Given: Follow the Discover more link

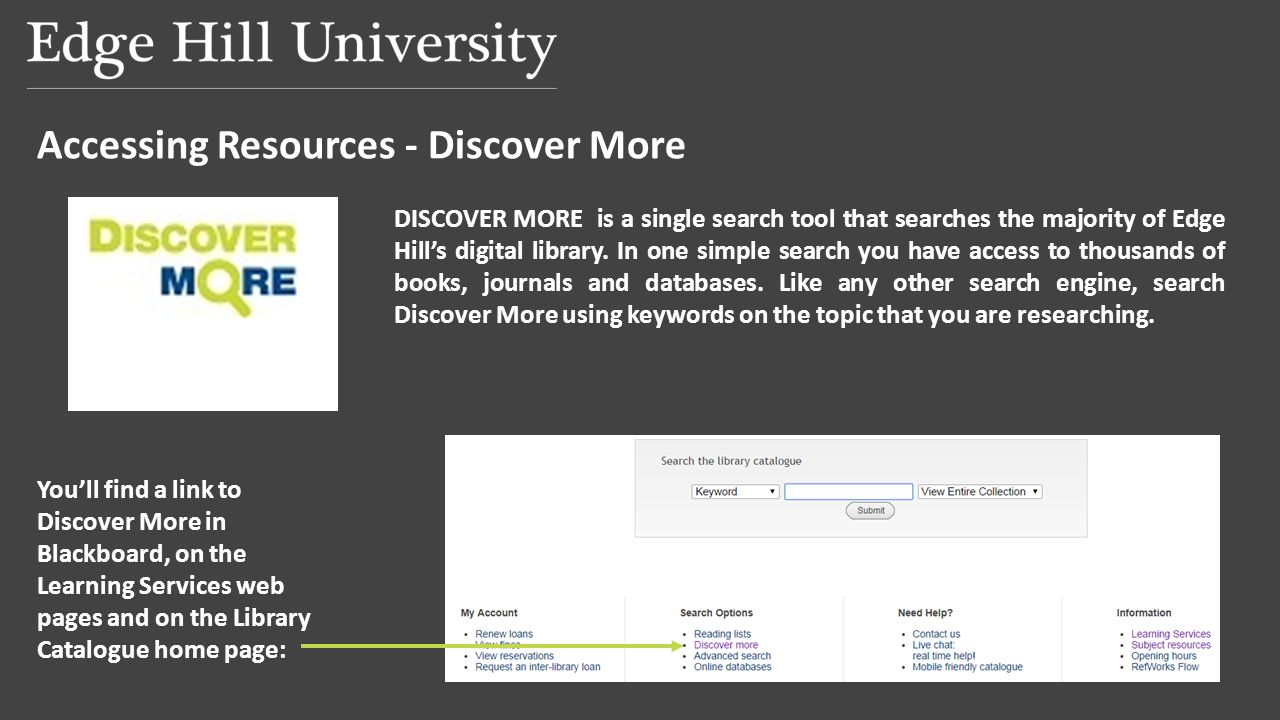Looking at the screenshot, I should (726, 645).
